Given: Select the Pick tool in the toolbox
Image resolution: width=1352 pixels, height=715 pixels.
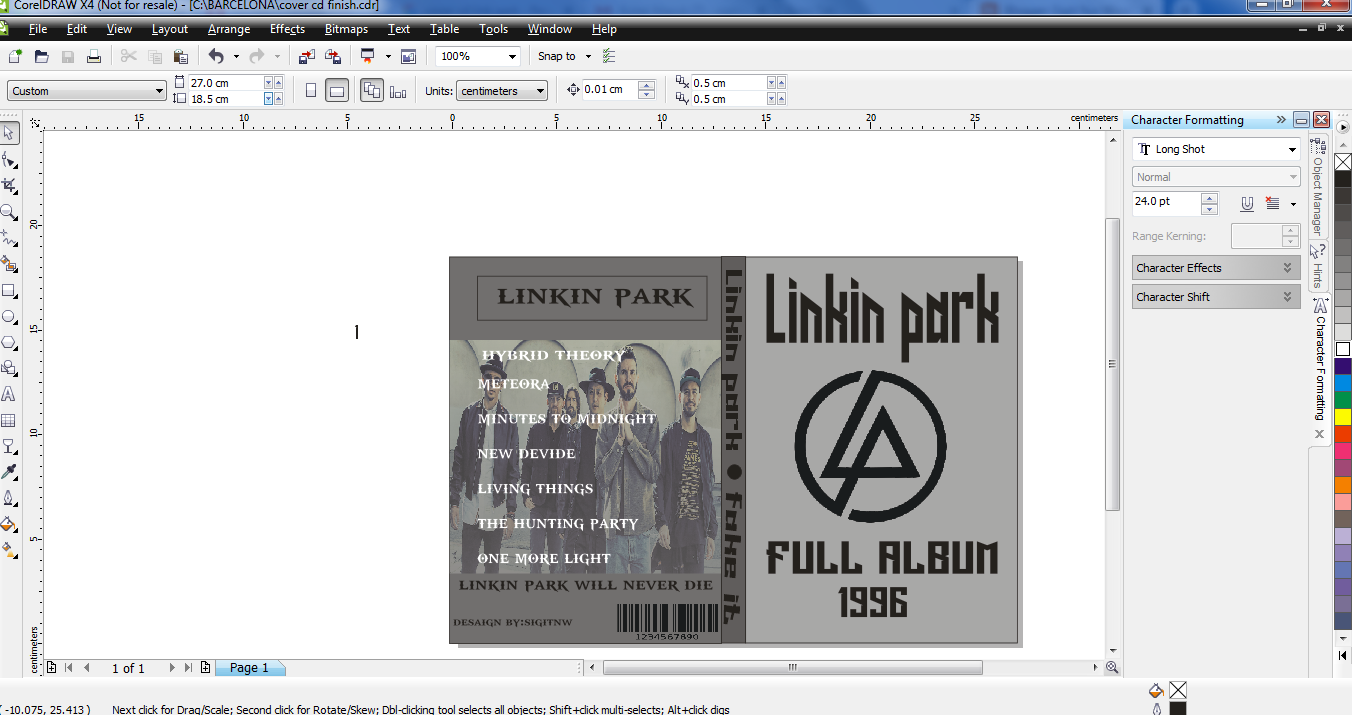Looking at the screenshot, I should pyautogui.click(x=9, y=133).
